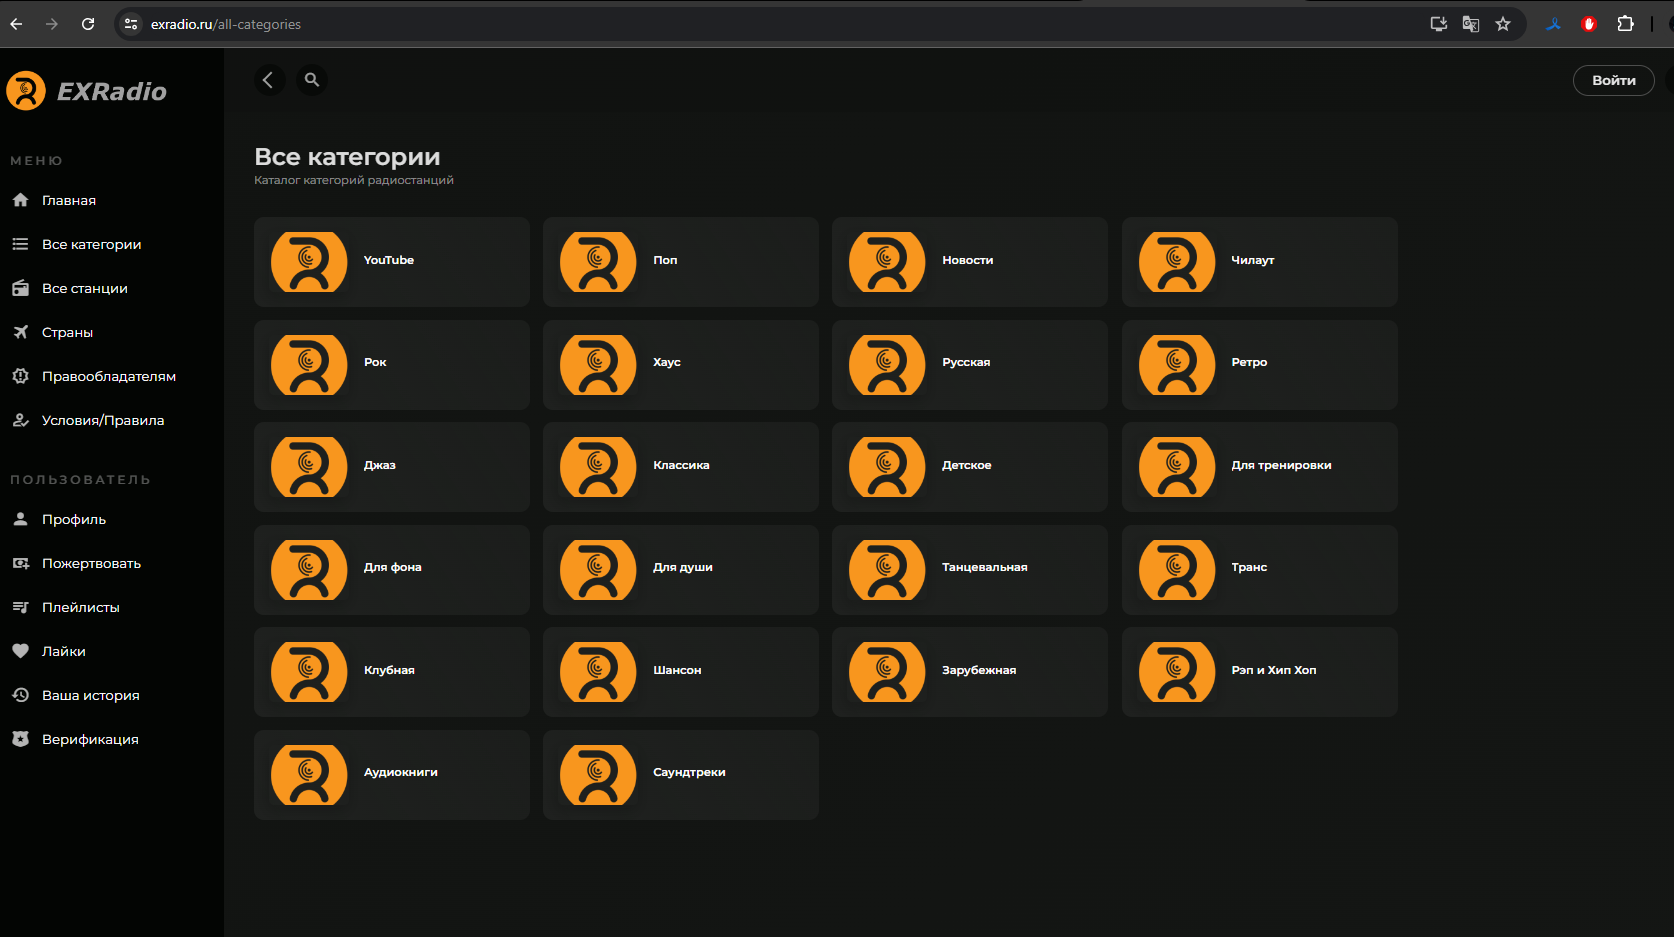
Task: Reload the page in the browser
Action: coord(88,24)
